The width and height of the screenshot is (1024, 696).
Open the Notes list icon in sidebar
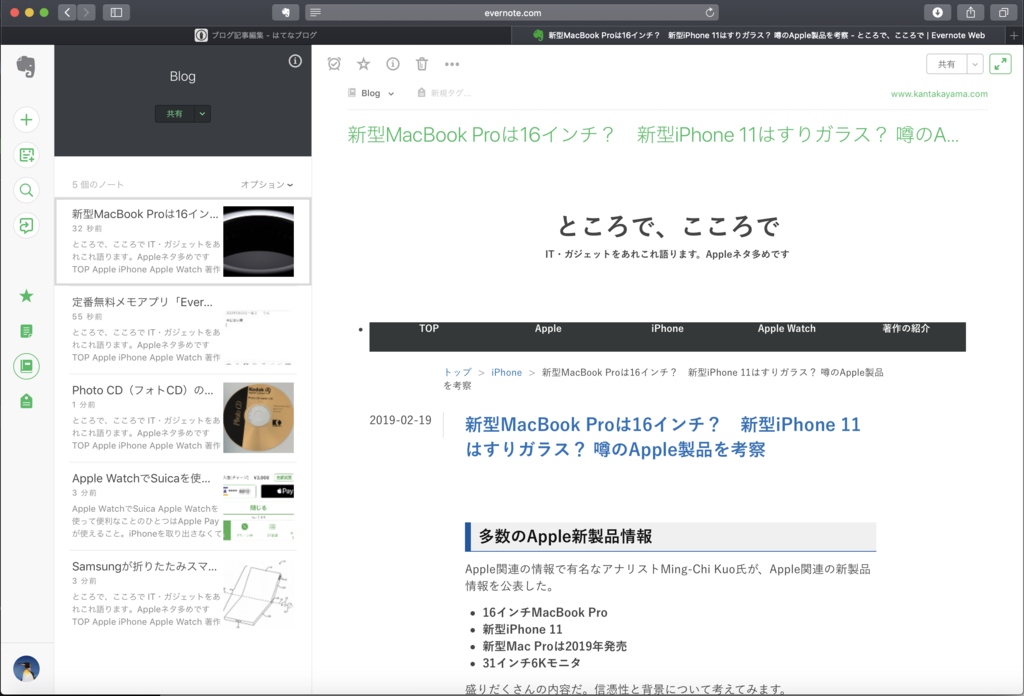tap(26, 331)
